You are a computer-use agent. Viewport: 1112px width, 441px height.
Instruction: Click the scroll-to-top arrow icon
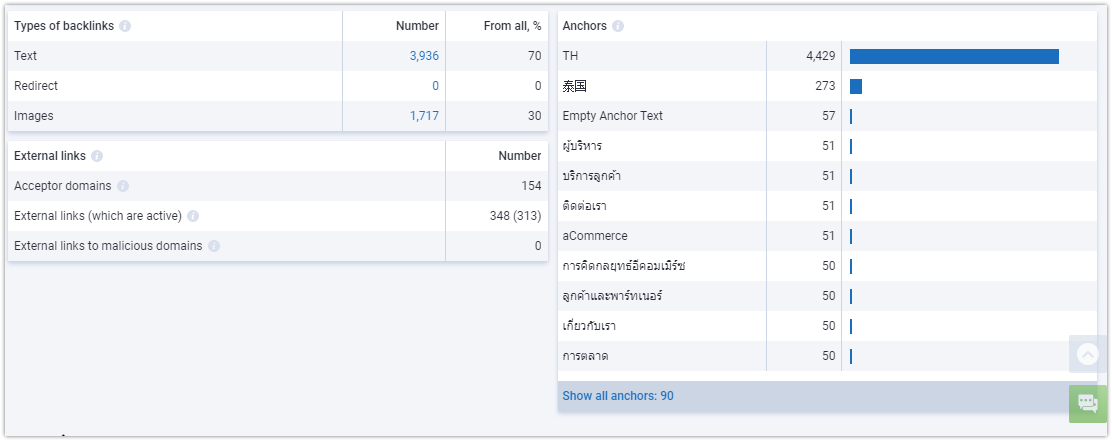coord(1087,354)
